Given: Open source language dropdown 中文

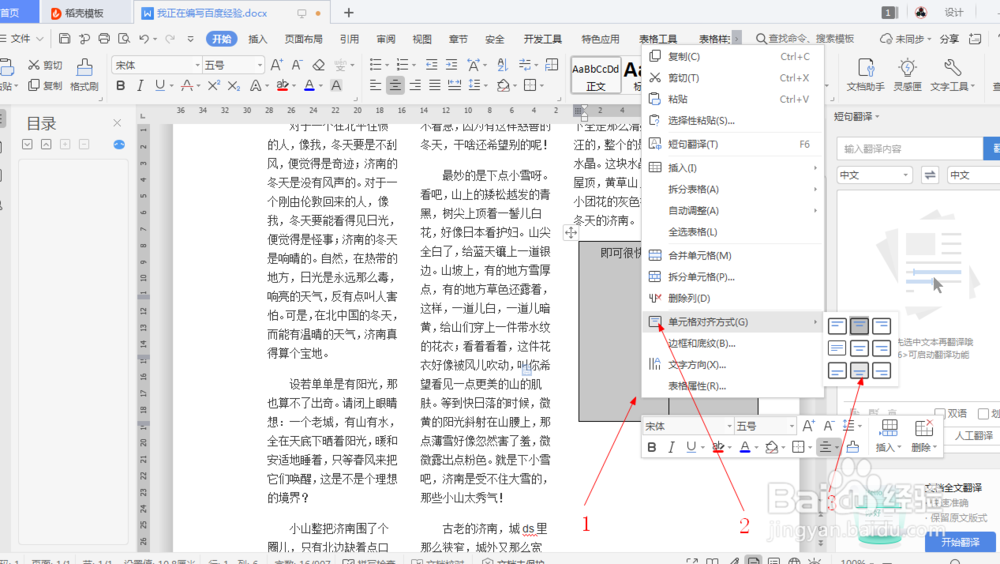Looking at the screenshot, I should [874, 175].
